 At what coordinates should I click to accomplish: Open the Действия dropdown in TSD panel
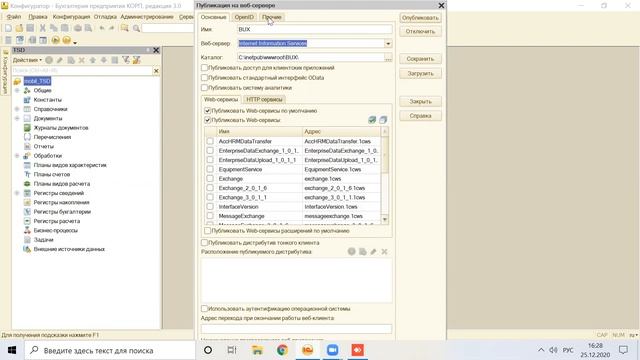point(27,60)
